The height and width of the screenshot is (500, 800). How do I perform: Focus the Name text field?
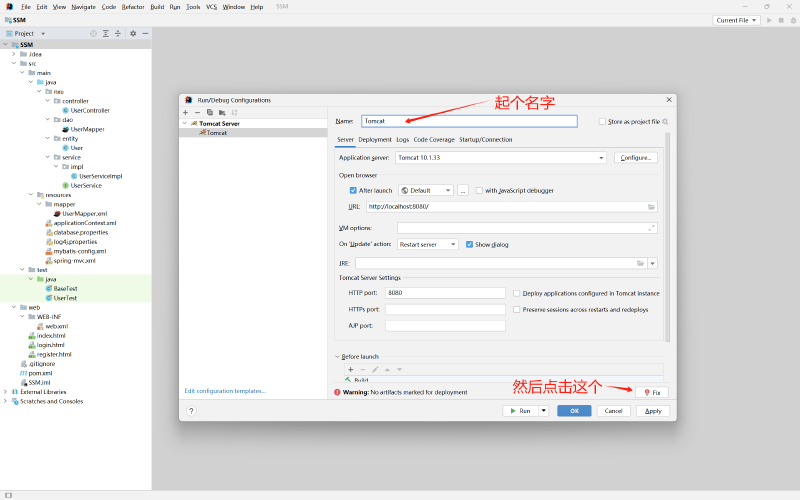coord(469,121)
